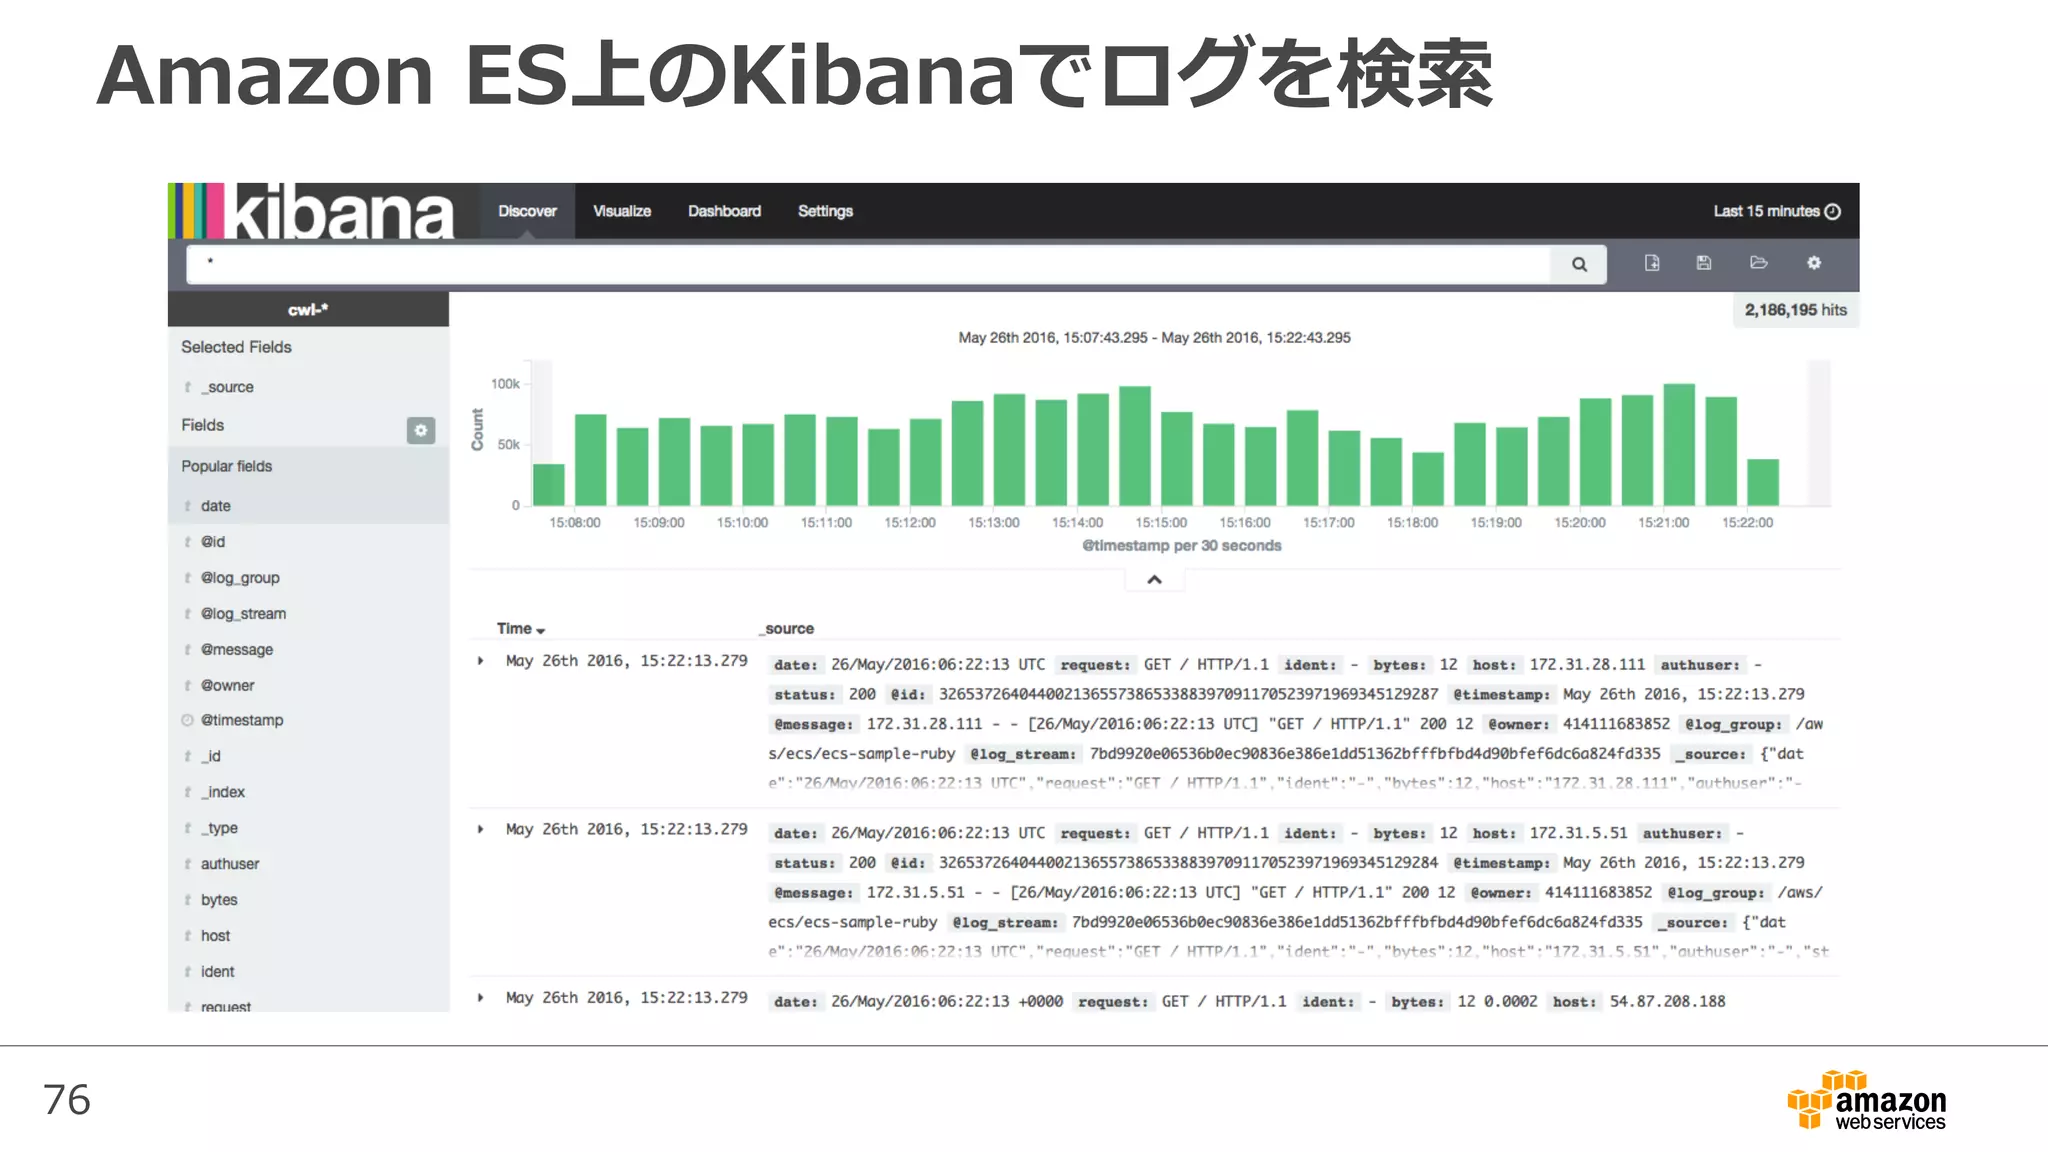2048x1152 pixels.
Task: Start a new search with document icon
Action: (x=1652, y=263)
